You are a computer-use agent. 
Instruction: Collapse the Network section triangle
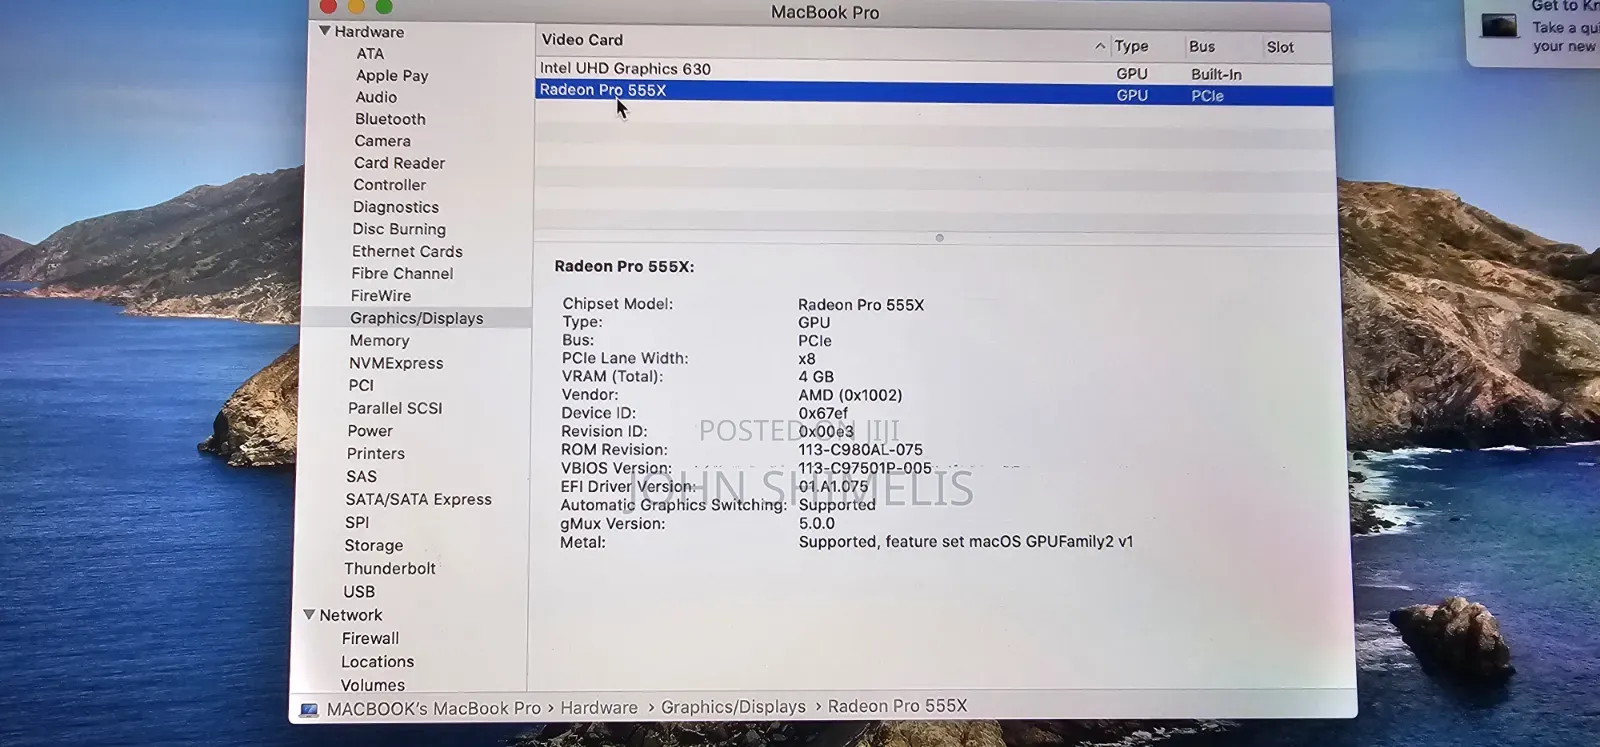[309, 614]
